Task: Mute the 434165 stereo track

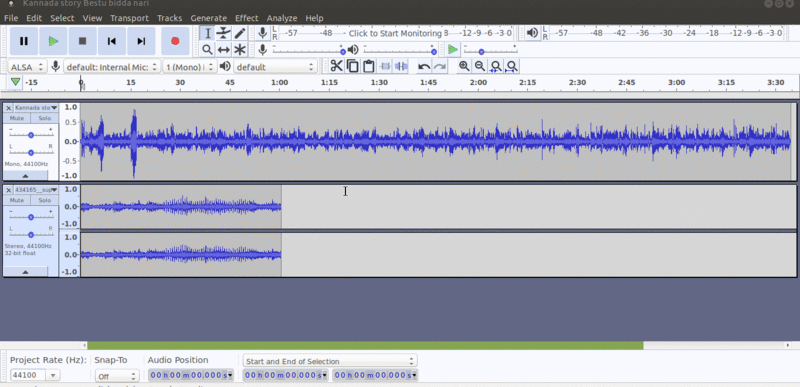Action: [17, 200]
